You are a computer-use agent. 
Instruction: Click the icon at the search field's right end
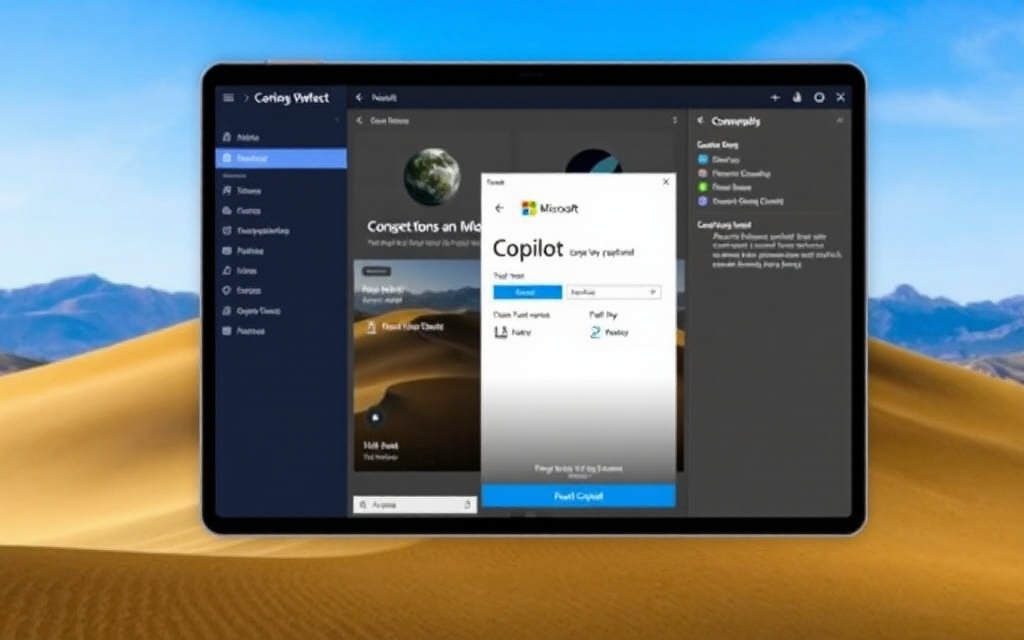coord(467,505)
